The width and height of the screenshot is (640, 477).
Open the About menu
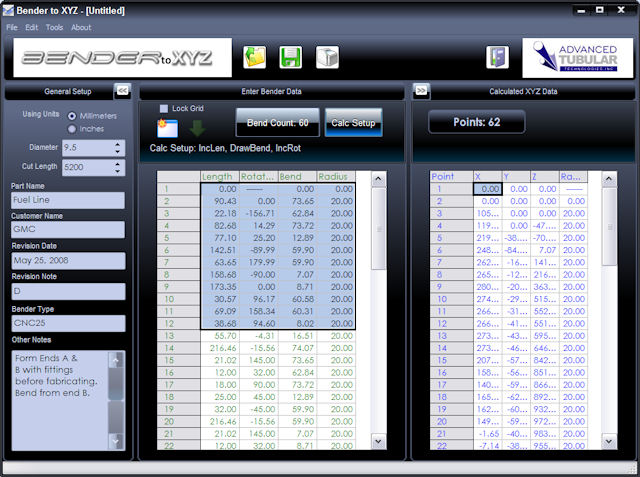81,27
